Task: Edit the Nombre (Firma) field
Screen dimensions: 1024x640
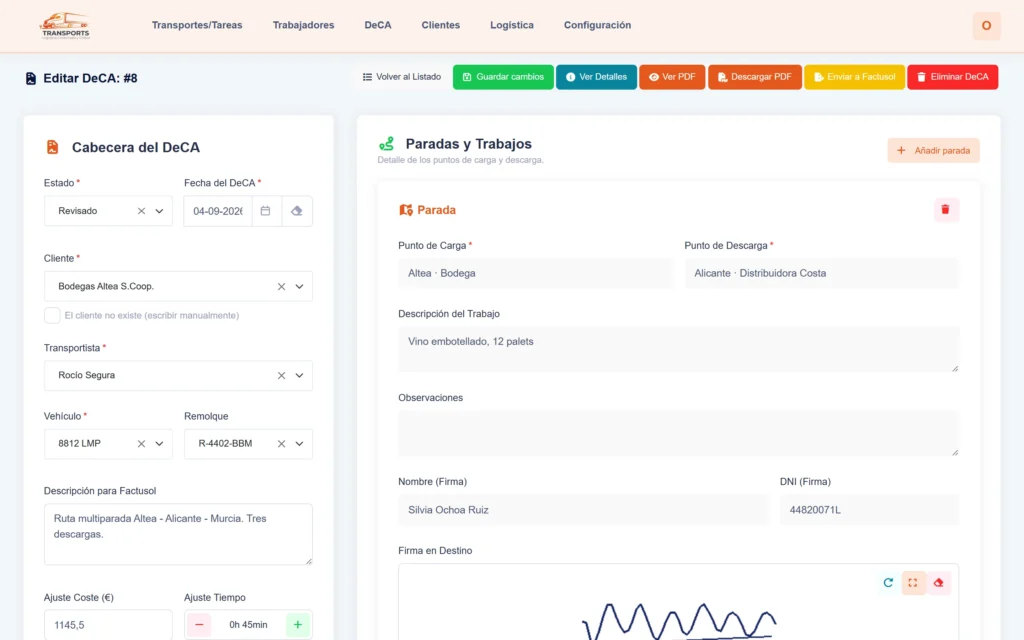Action: tap(584, 510)
